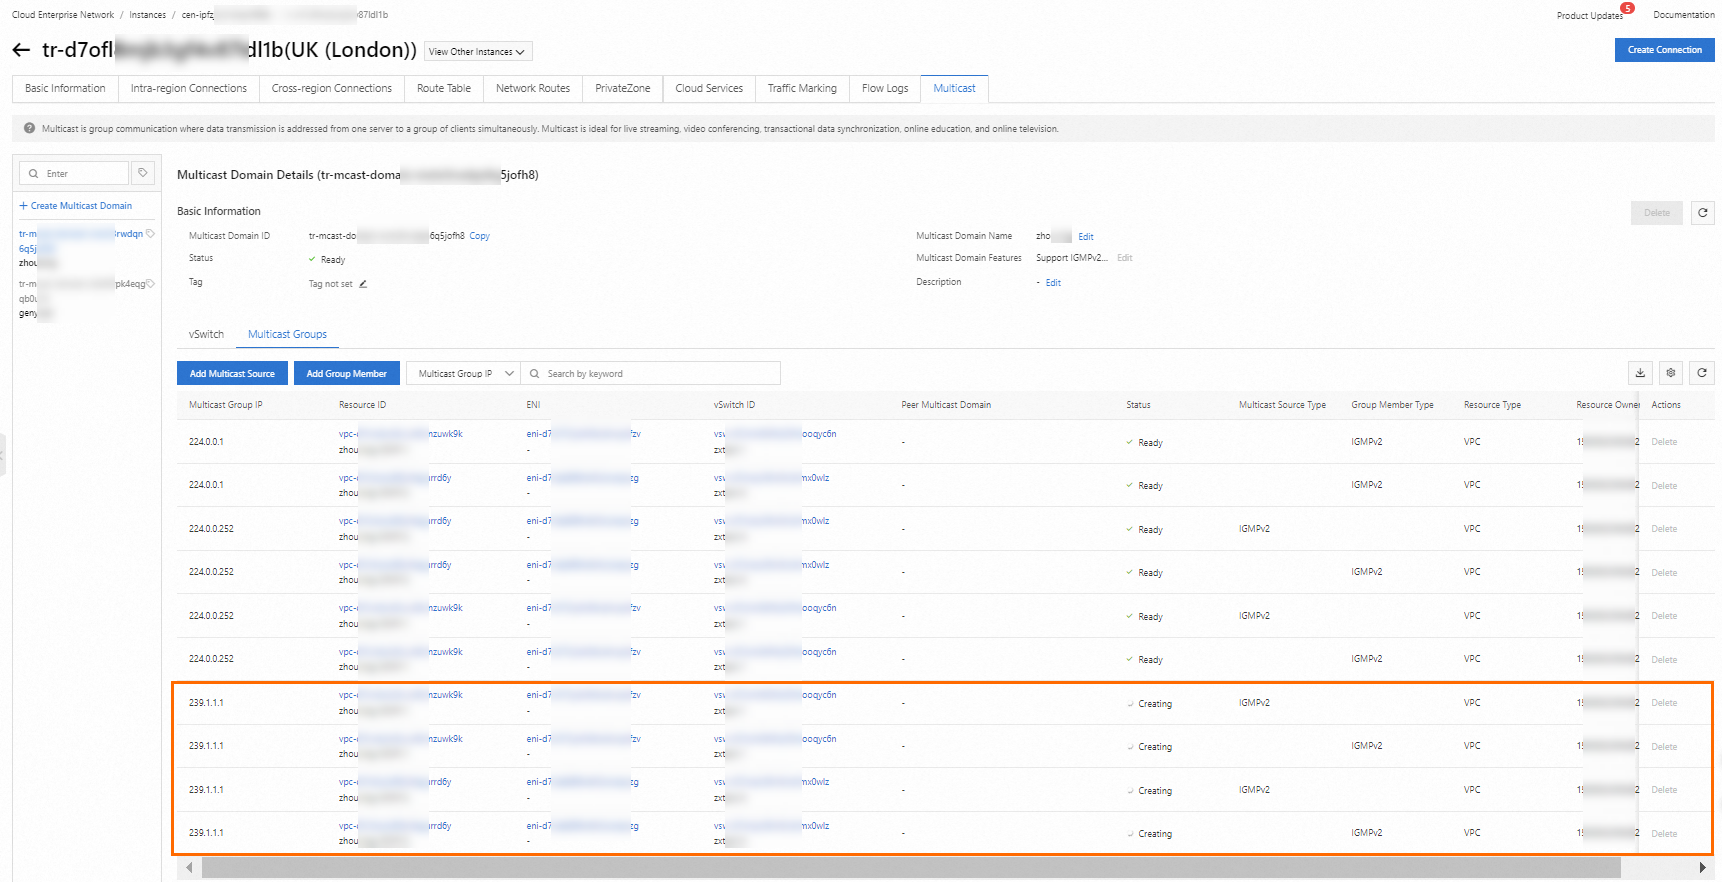Expand View Other Instances dropdown

point(478,51)
